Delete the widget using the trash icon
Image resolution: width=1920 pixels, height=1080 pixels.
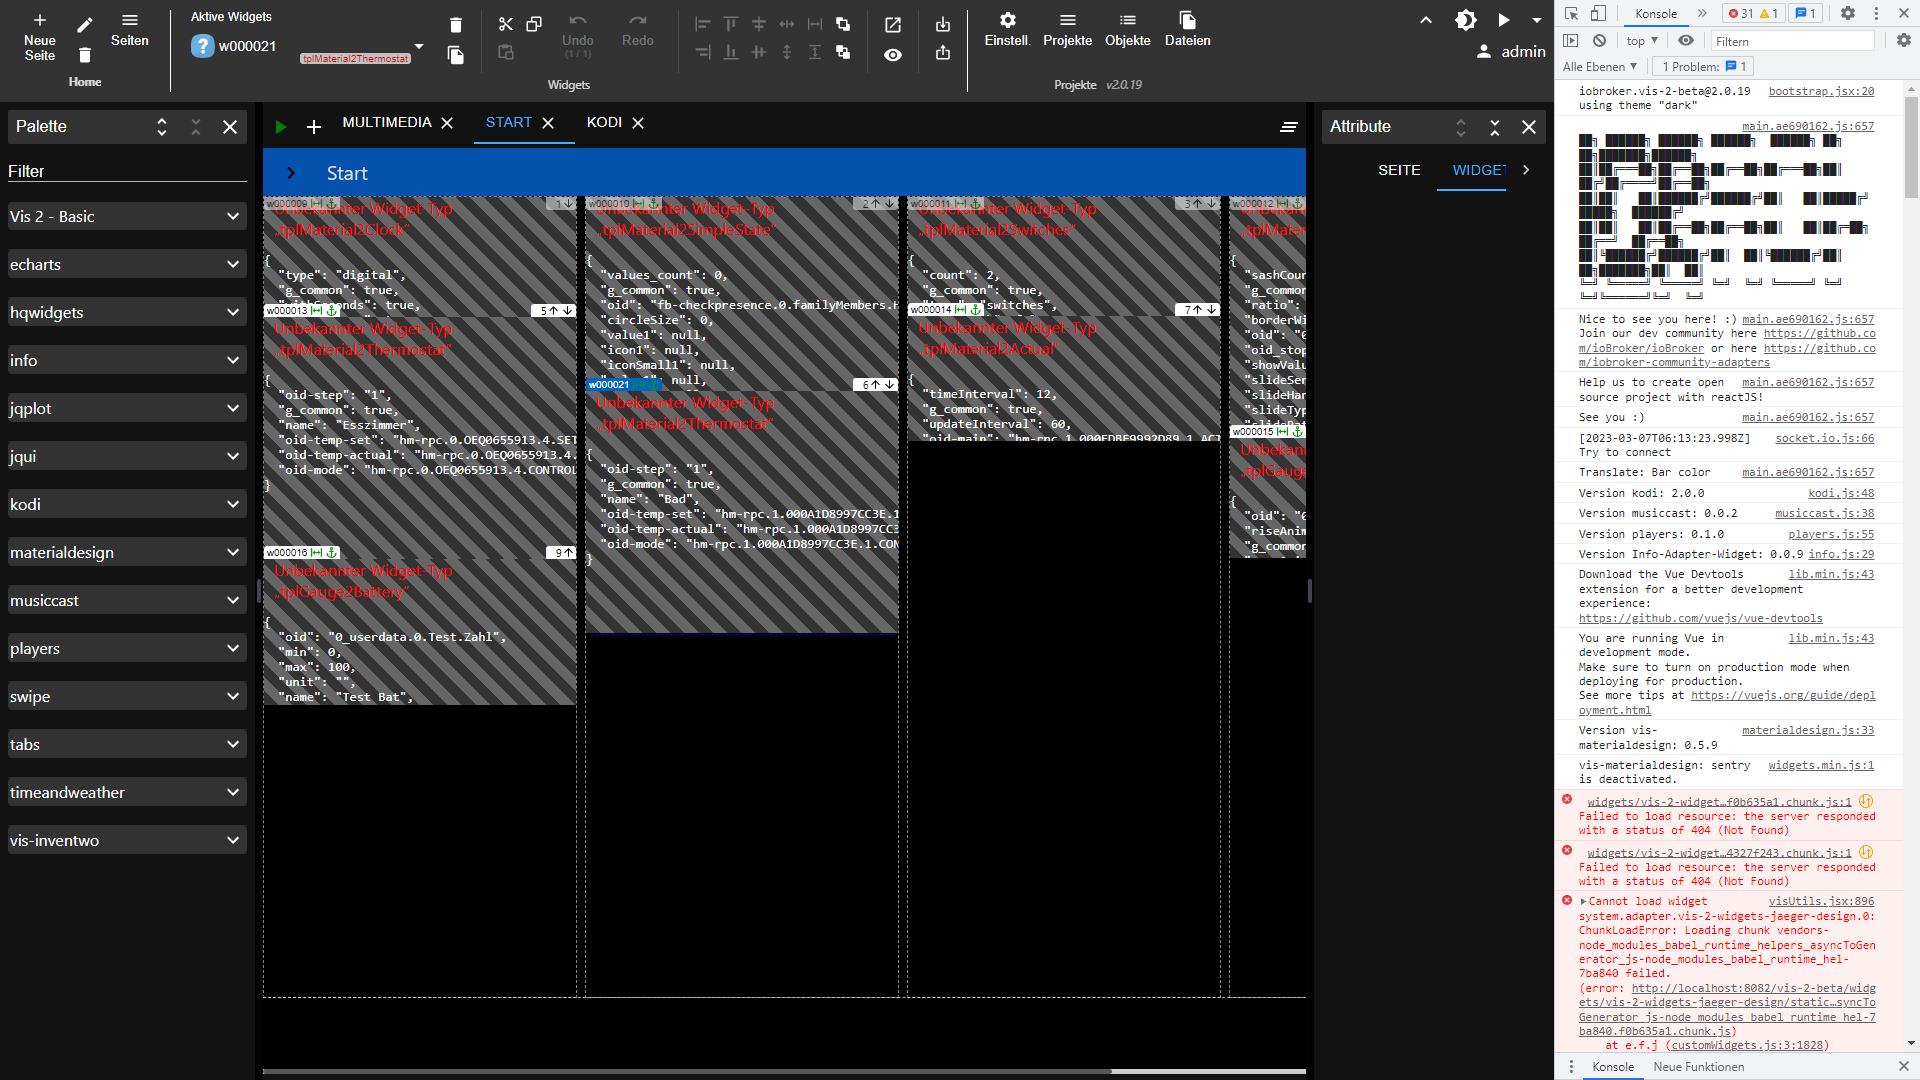click(x=456, y=24)
